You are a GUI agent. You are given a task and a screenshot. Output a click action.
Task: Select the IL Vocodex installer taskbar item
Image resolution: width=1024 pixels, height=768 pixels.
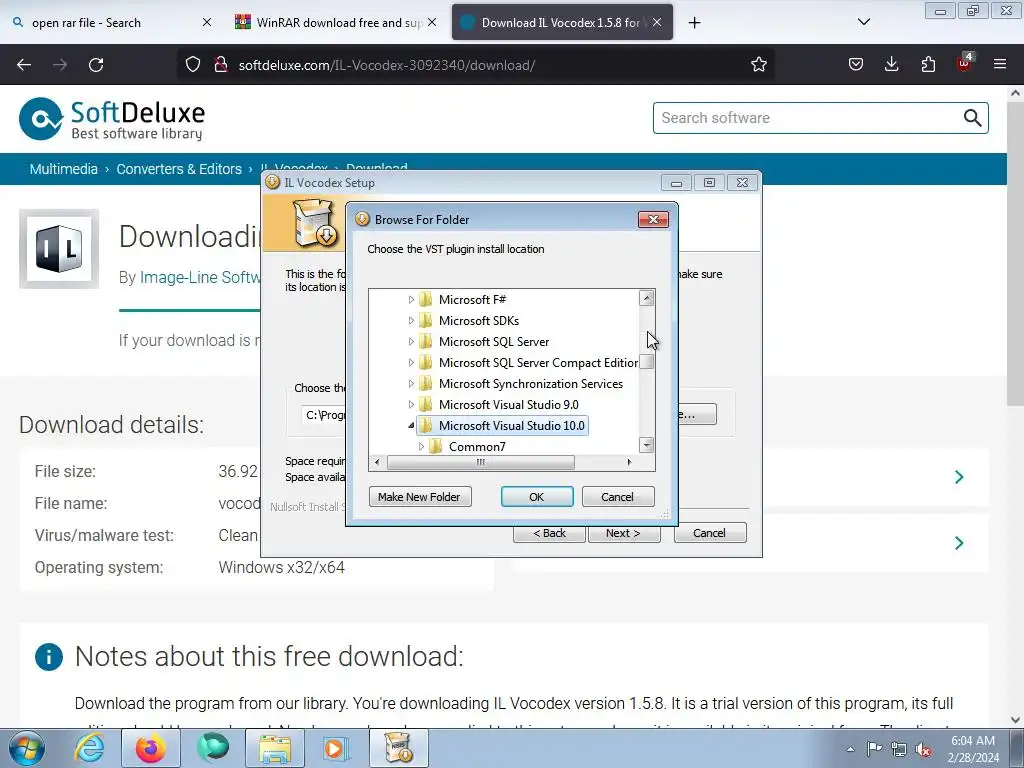pyautogui.click(x=398, y=748)
